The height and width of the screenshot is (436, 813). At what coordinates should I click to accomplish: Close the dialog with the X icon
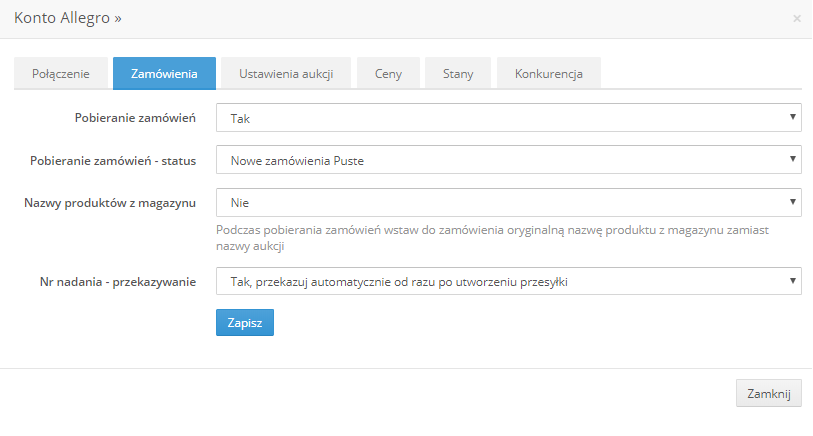796,19
